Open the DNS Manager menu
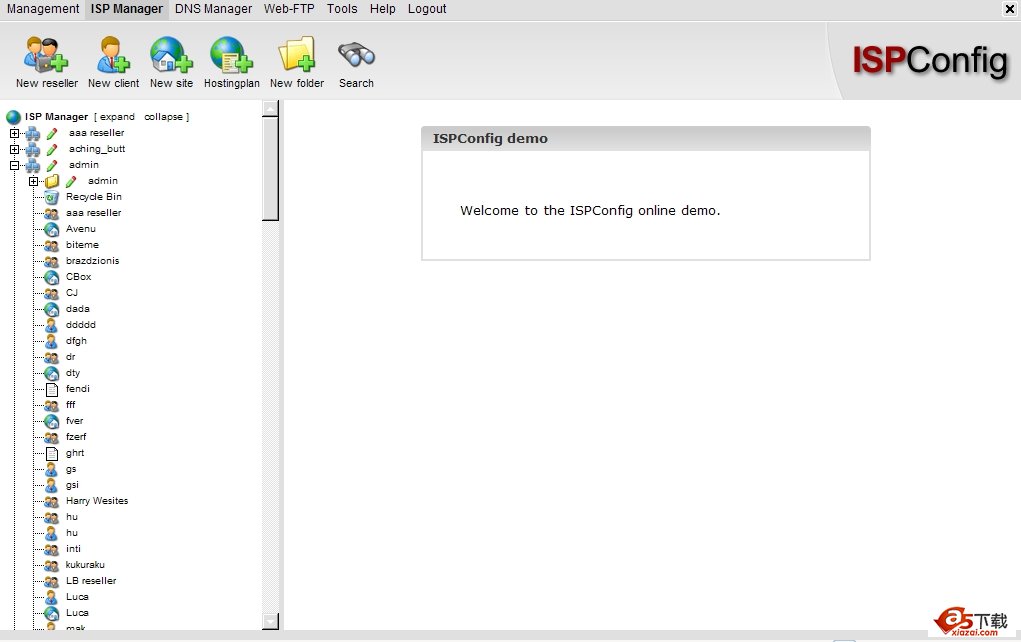This screenshot has height=642, width=1021. [214, 9]
